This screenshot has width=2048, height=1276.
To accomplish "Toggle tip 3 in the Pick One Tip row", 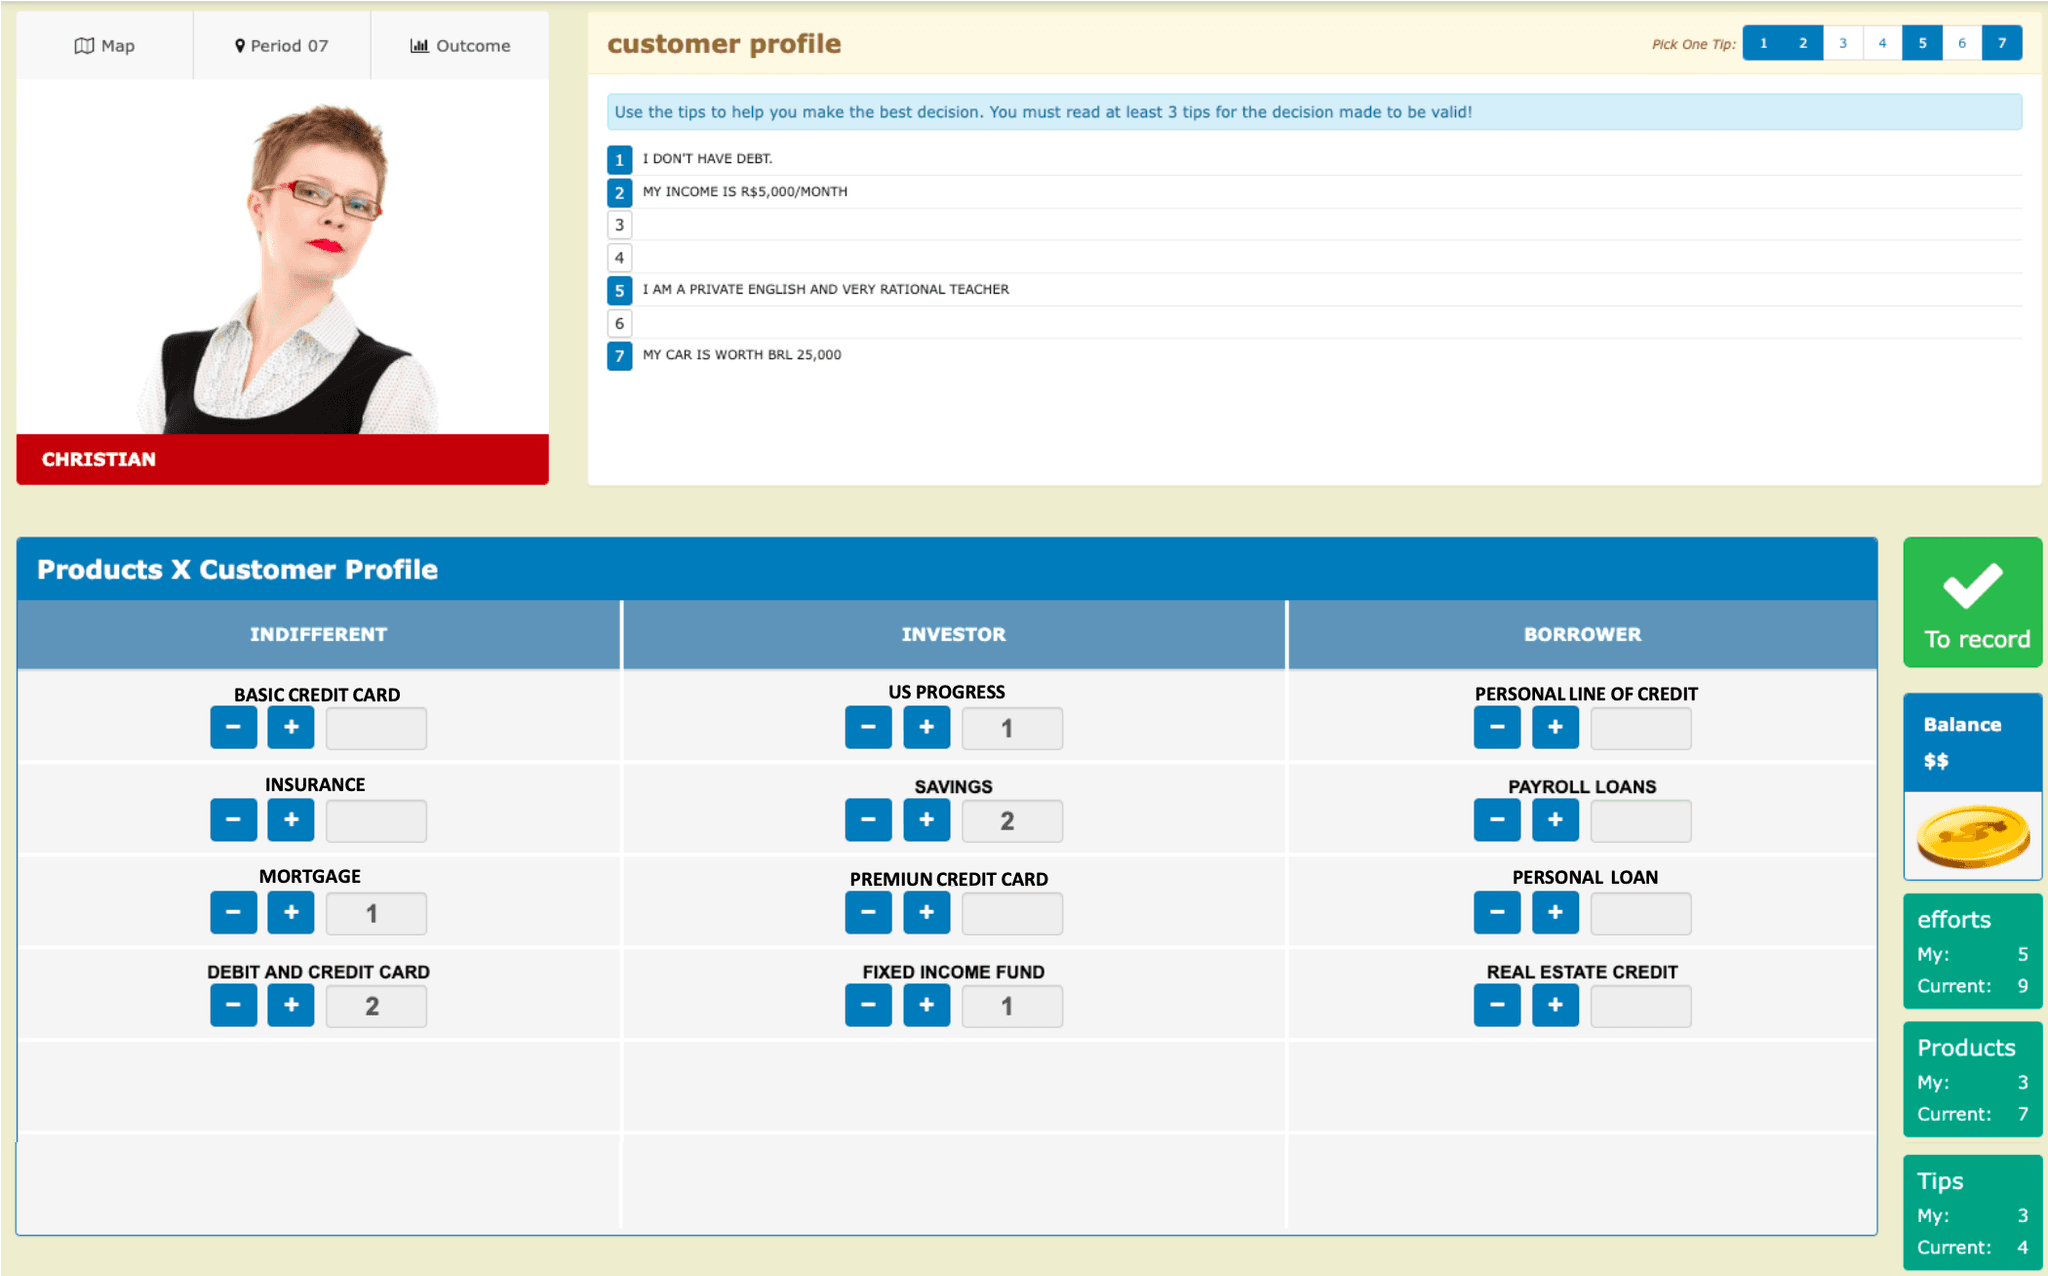I will (1843, 42).
